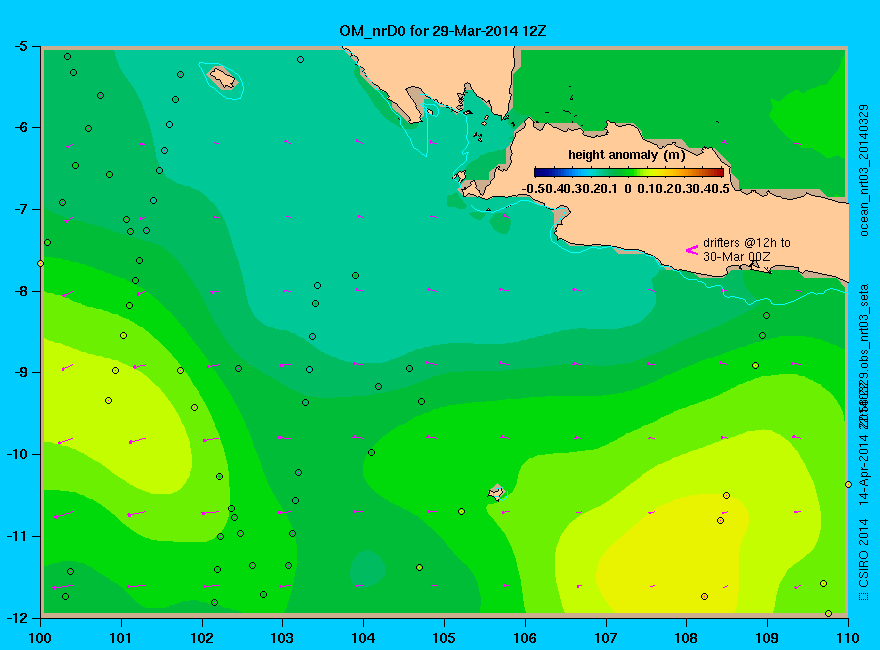Click the y-axis tick label '-8'

[x=20, y=291]
